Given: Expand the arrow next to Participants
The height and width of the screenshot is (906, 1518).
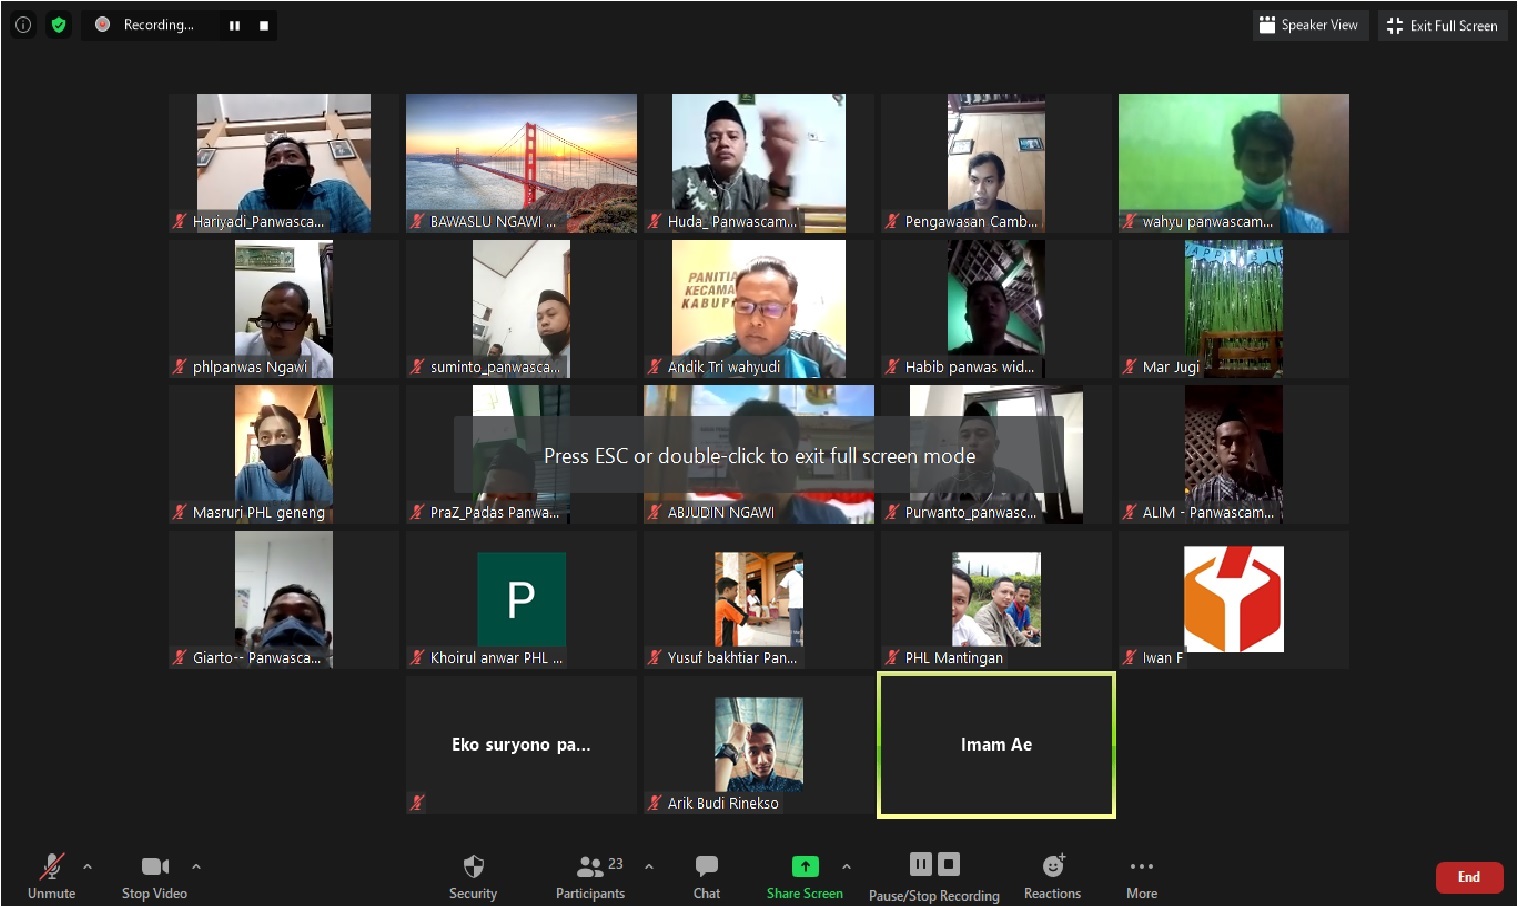Looking at the screenshot, I should (649, 866).
